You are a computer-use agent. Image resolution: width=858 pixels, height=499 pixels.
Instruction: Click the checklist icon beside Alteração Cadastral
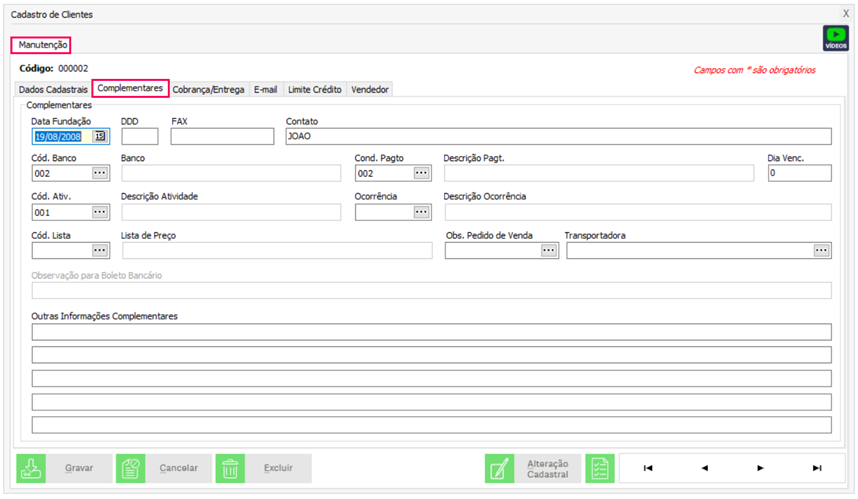[600, 468]
